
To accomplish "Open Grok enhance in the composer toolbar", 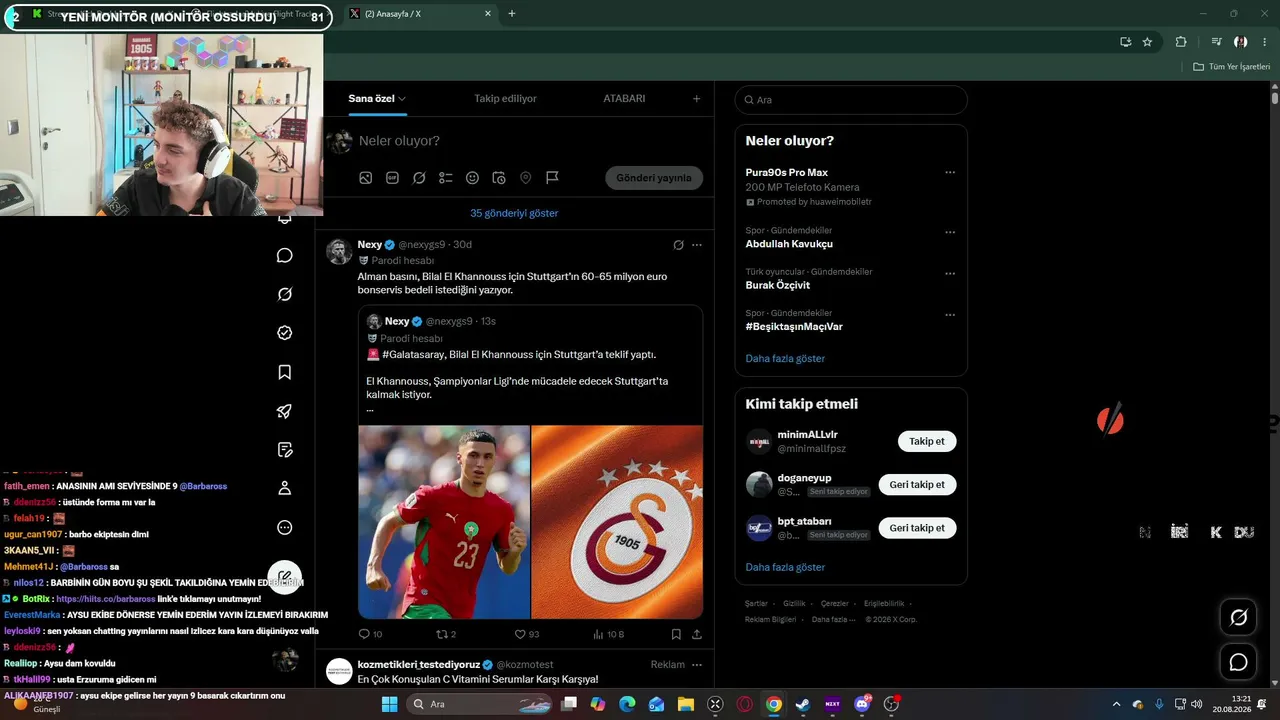I will 419,178.
